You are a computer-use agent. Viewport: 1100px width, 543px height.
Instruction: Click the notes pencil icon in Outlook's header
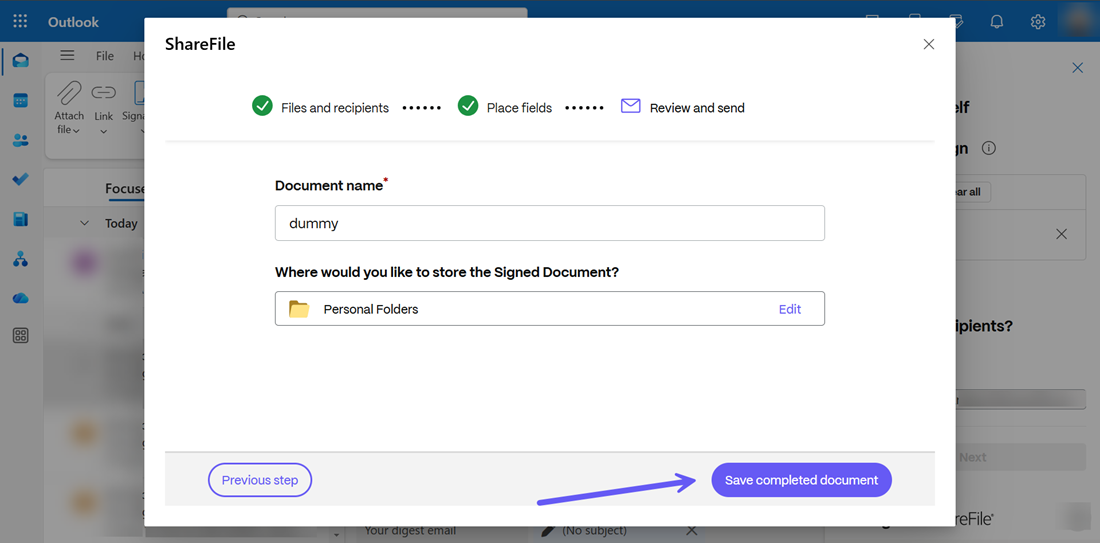[x=955, y=20]
